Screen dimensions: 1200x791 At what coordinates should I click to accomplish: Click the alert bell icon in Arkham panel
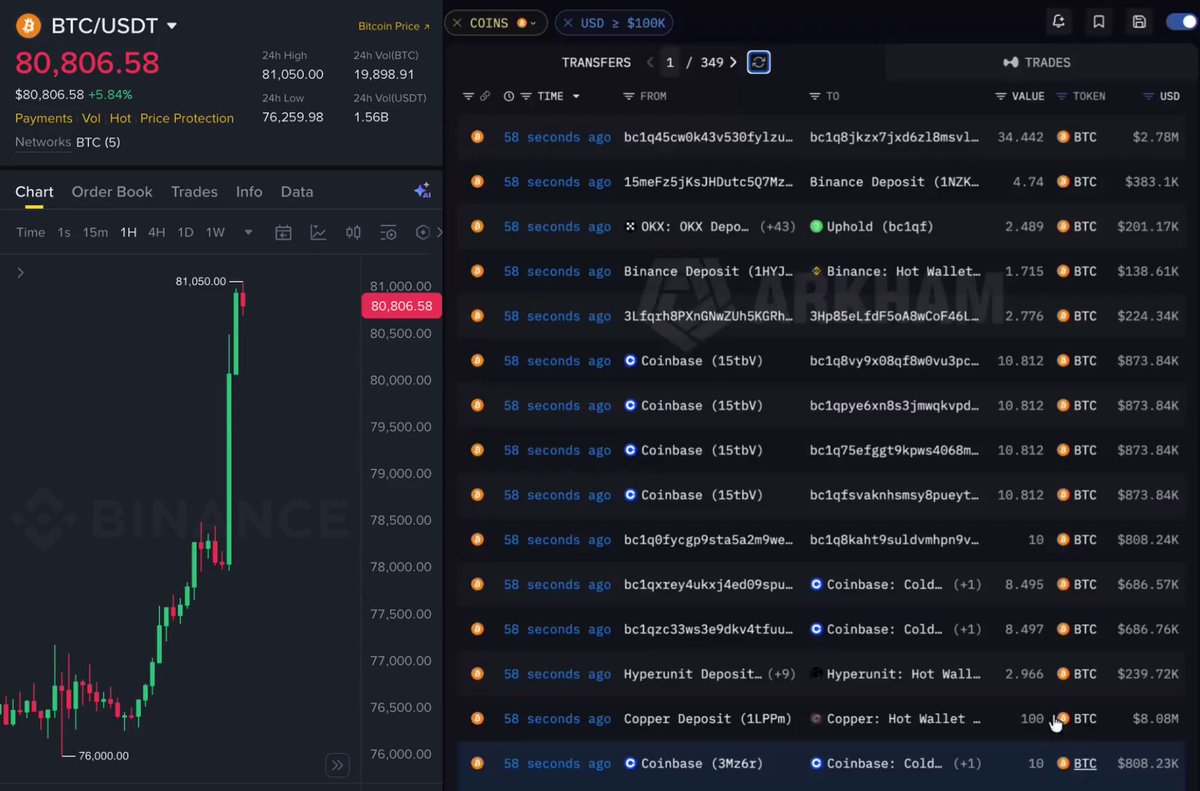(x=1059, y=21)
